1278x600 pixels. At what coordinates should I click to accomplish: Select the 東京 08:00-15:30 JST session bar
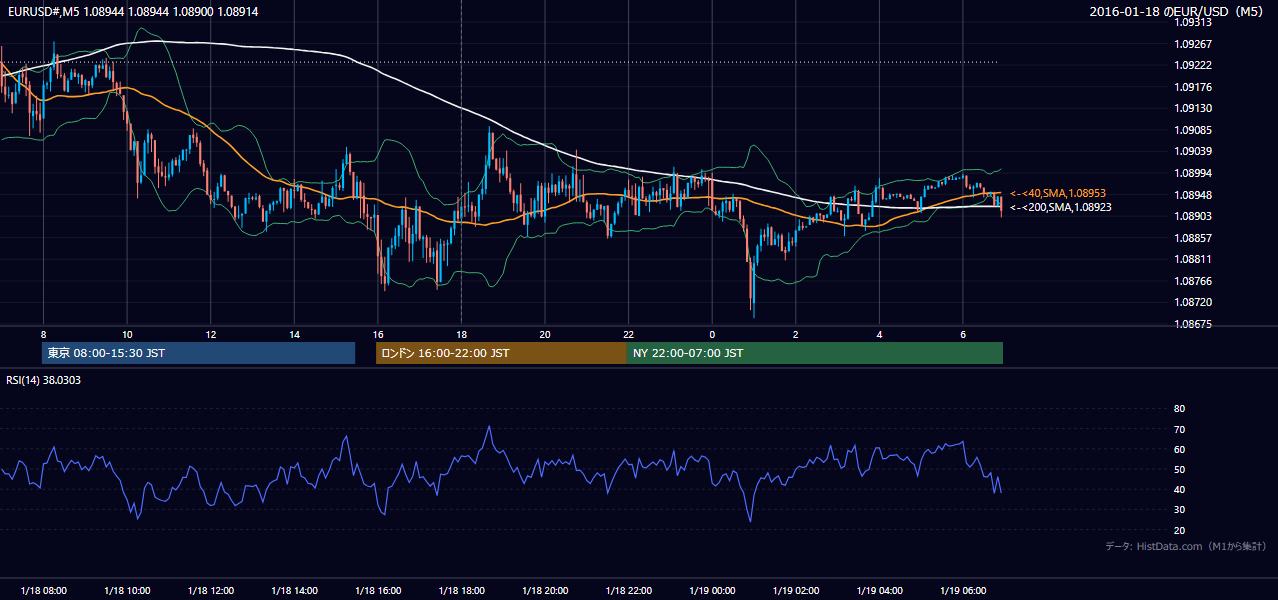pyautogui.click(x=198, y=353)
